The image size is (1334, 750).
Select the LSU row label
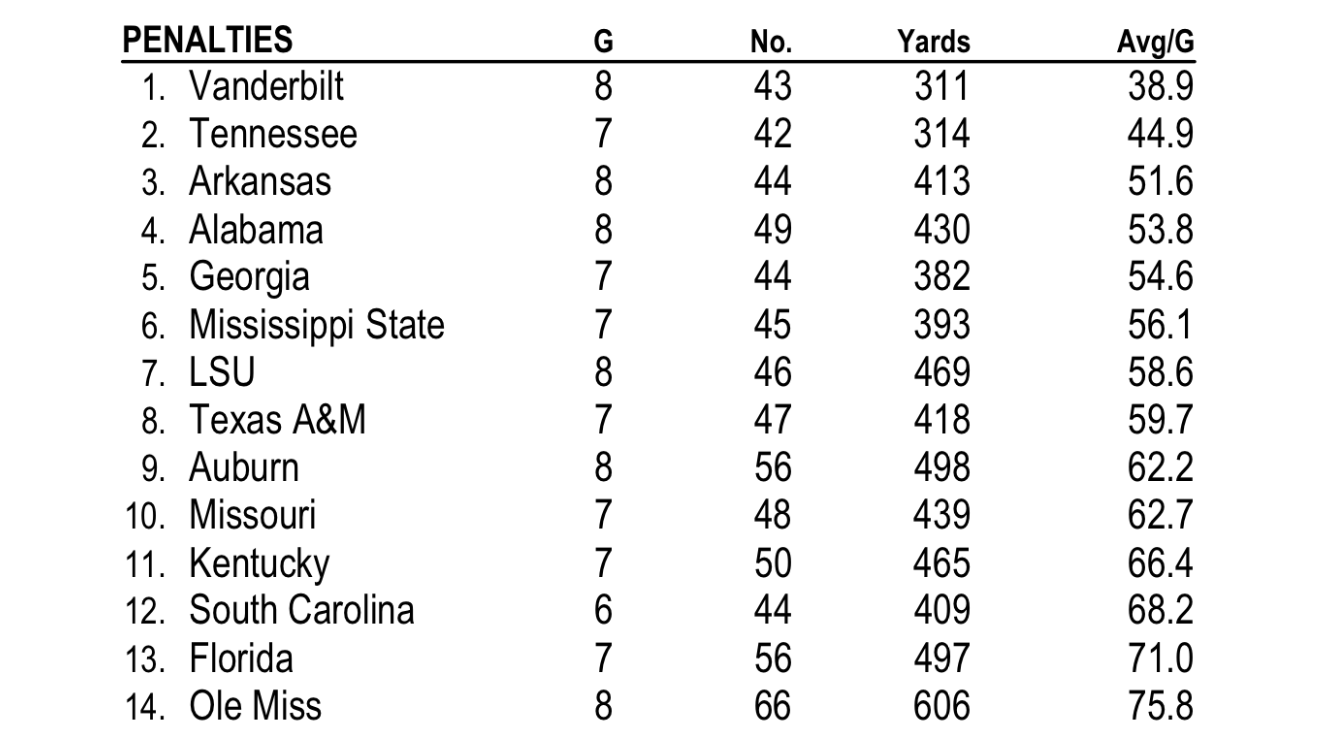(222, 373)
